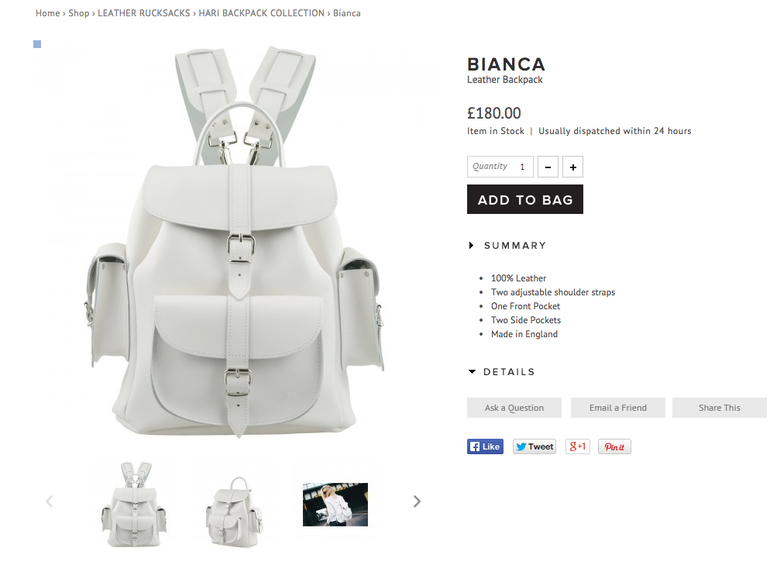Click the Pinterest Pin it button
This screenshot has height=562, width=770.
pyautogui.click(x=614, y=447)
